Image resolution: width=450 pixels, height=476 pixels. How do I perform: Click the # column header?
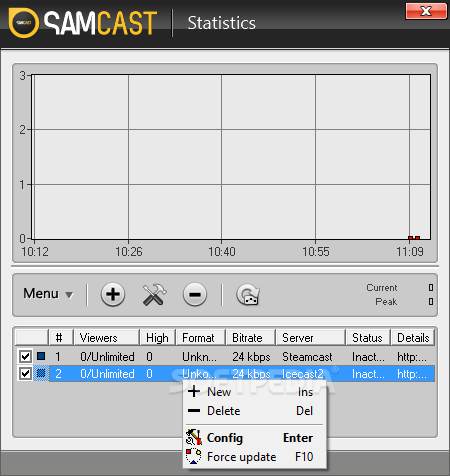click(x=61, y=338)
